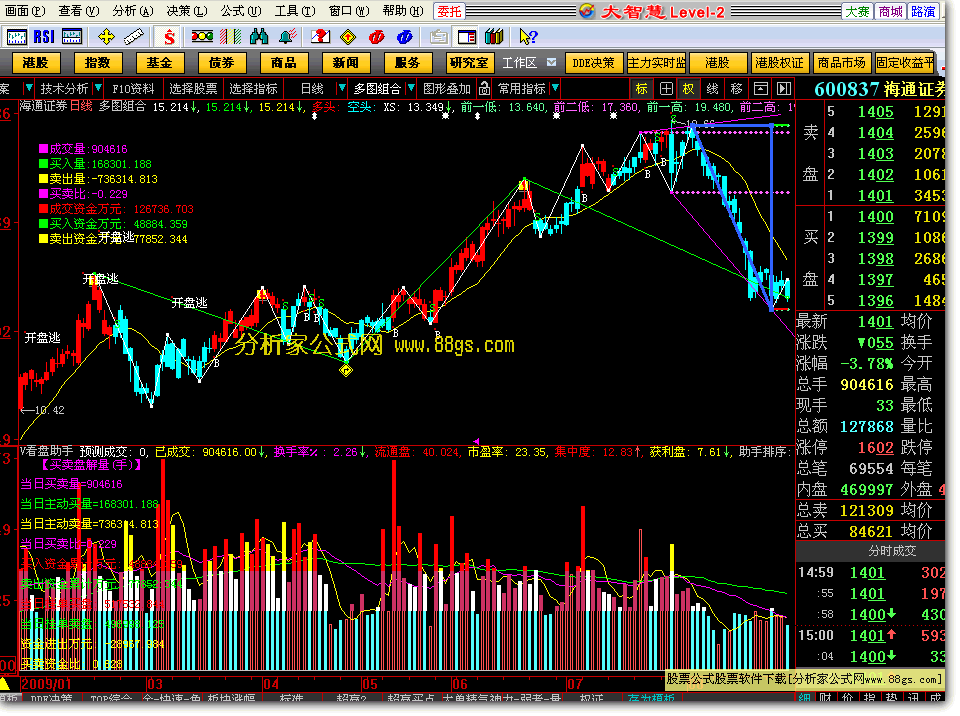
Task: Click the yellow four-way move arrows icon
Action: pyautogui.click(x=107, y=37)
